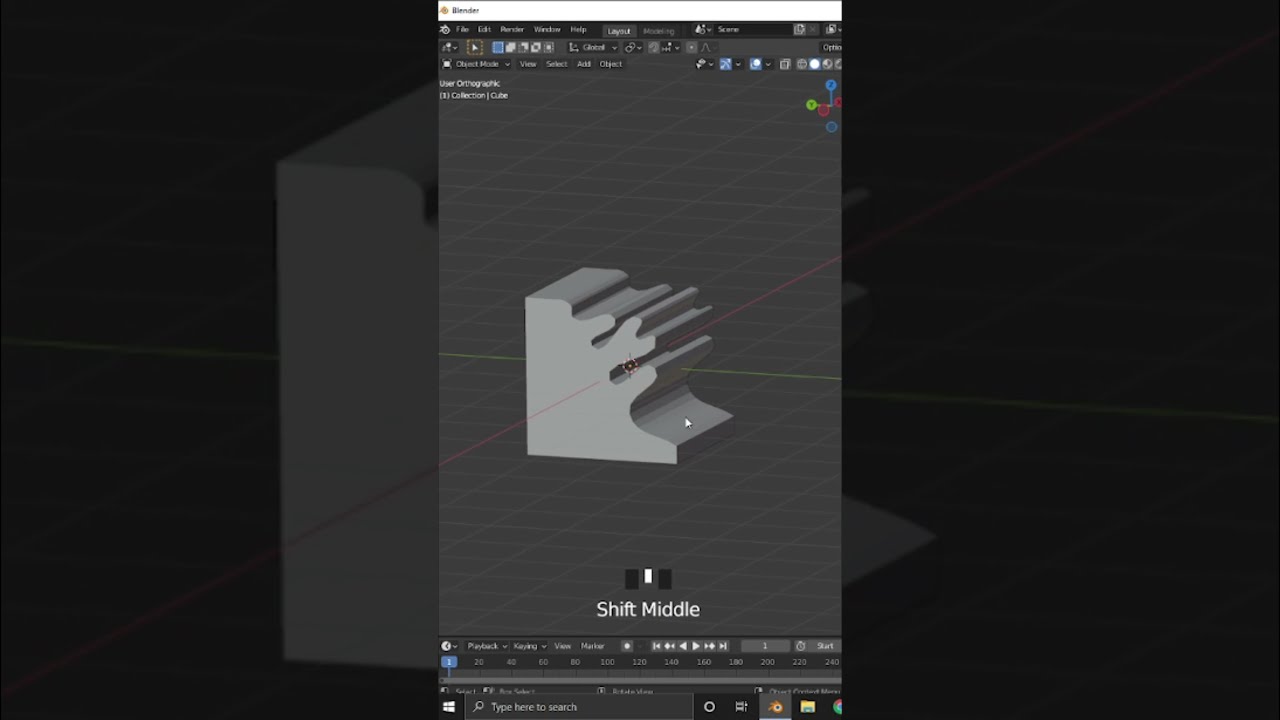The image size is (1280, 720).
Task: Open the Edit menu
Action: coord(484,30)
